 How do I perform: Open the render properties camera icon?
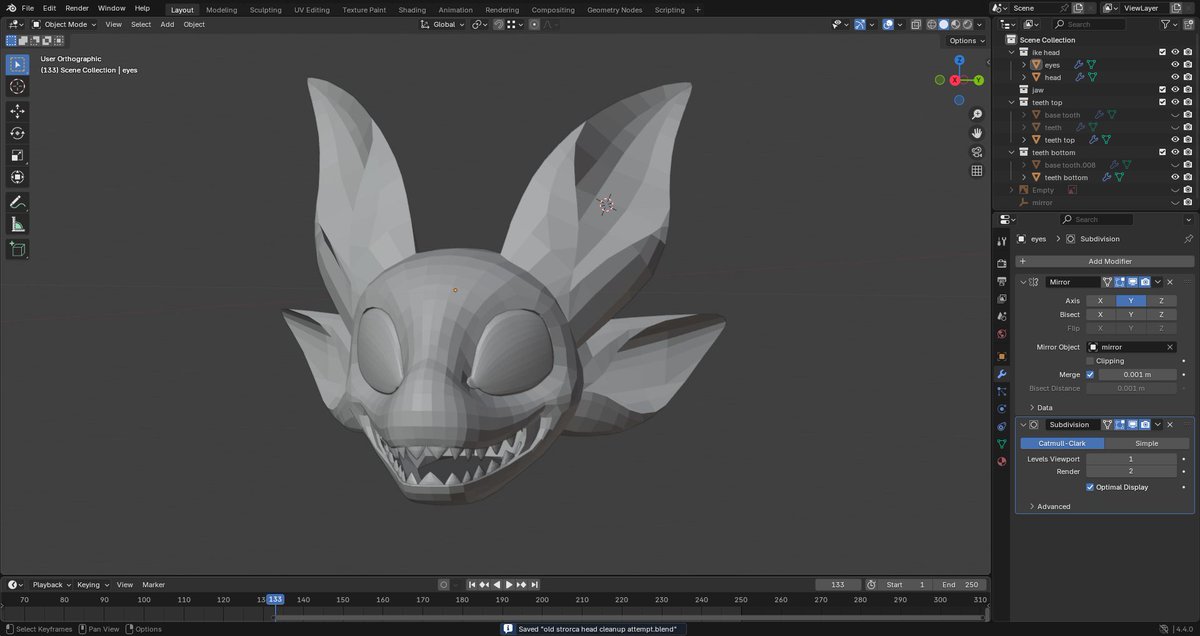pos(1001,262)
